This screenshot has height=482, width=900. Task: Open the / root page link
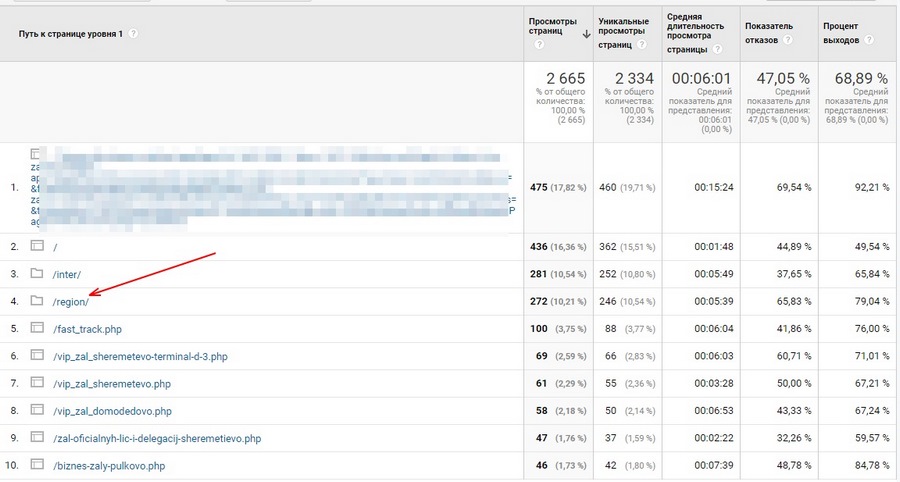point(55,247)
